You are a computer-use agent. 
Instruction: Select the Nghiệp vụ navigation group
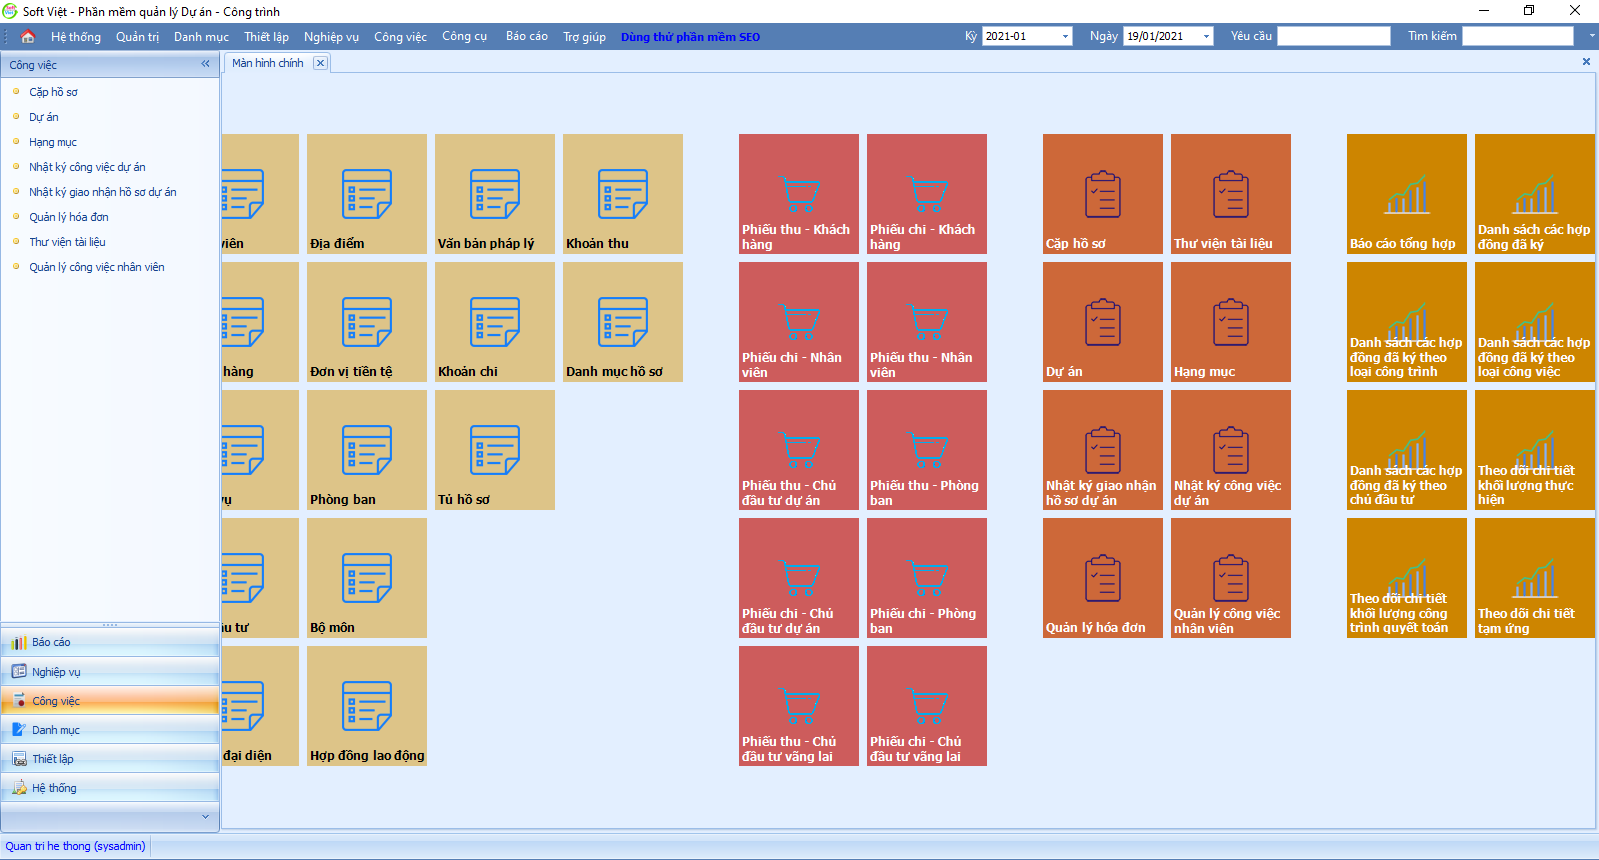(110, 672)
